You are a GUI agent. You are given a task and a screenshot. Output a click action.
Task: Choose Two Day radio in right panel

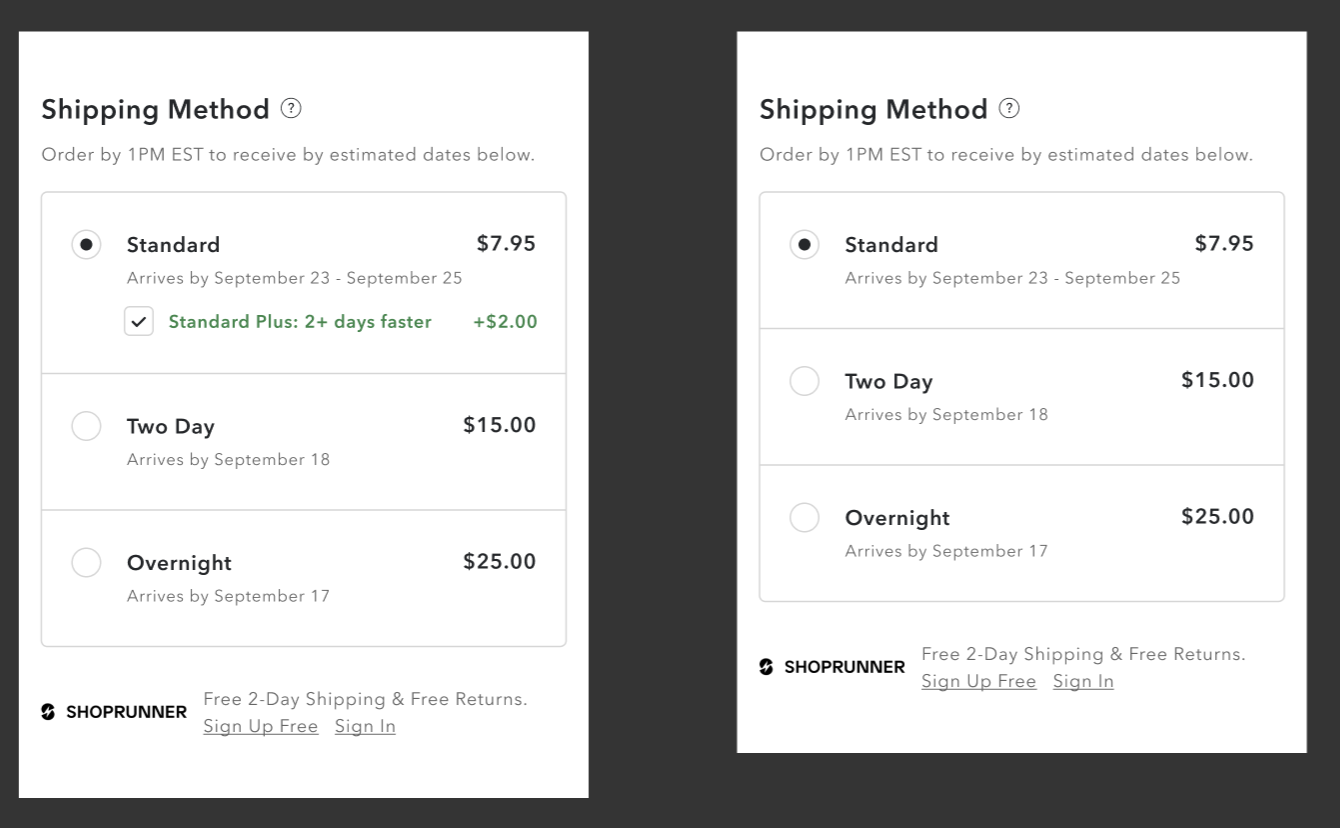(x=804, y=381)
